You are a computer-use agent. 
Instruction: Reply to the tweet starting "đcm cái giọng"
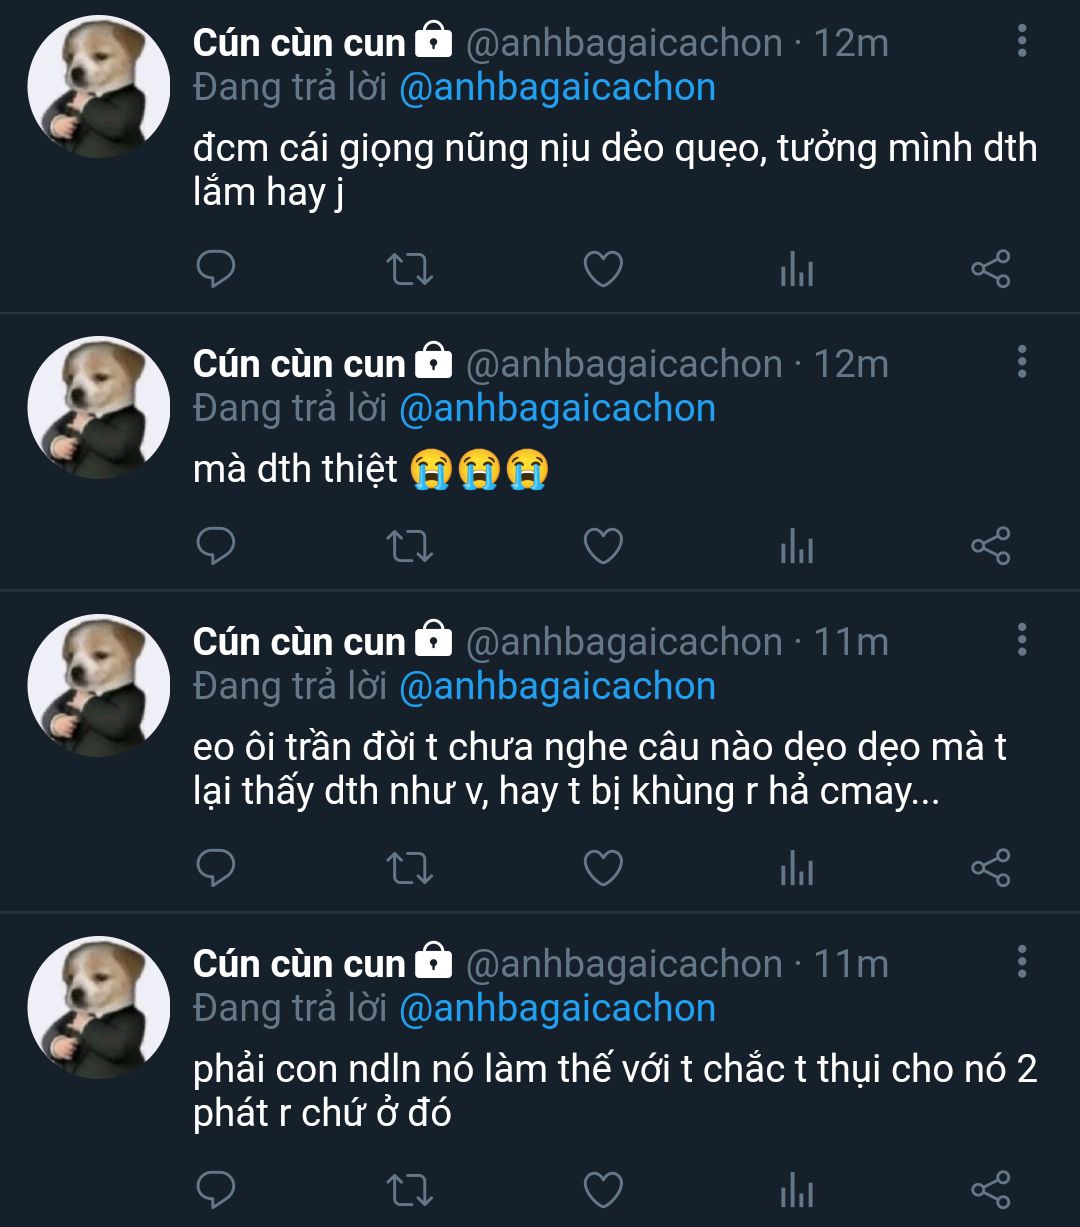tap(215, 269)
